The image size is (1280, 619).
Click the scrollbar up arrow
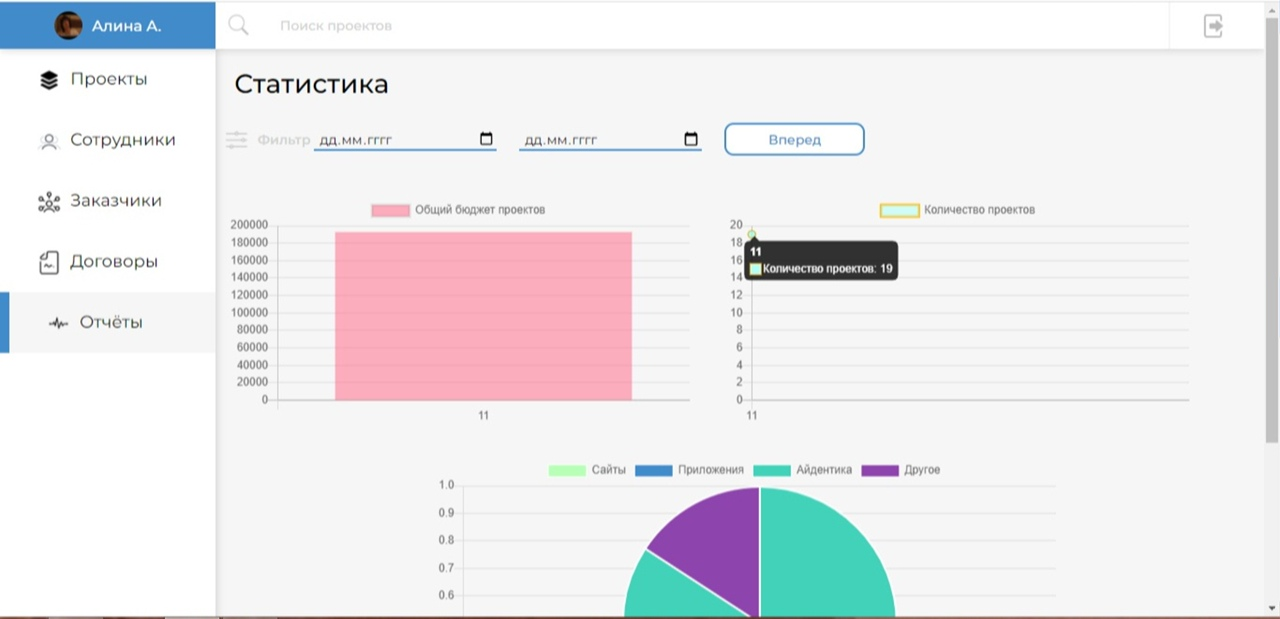(1272, 7)
